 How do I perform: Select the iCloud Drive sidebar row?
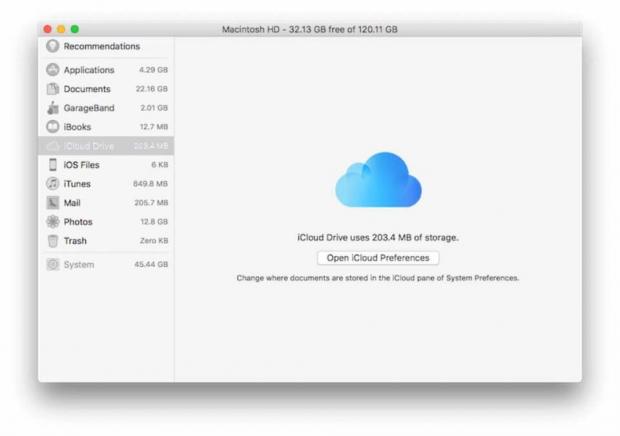[x=106, y=146]
